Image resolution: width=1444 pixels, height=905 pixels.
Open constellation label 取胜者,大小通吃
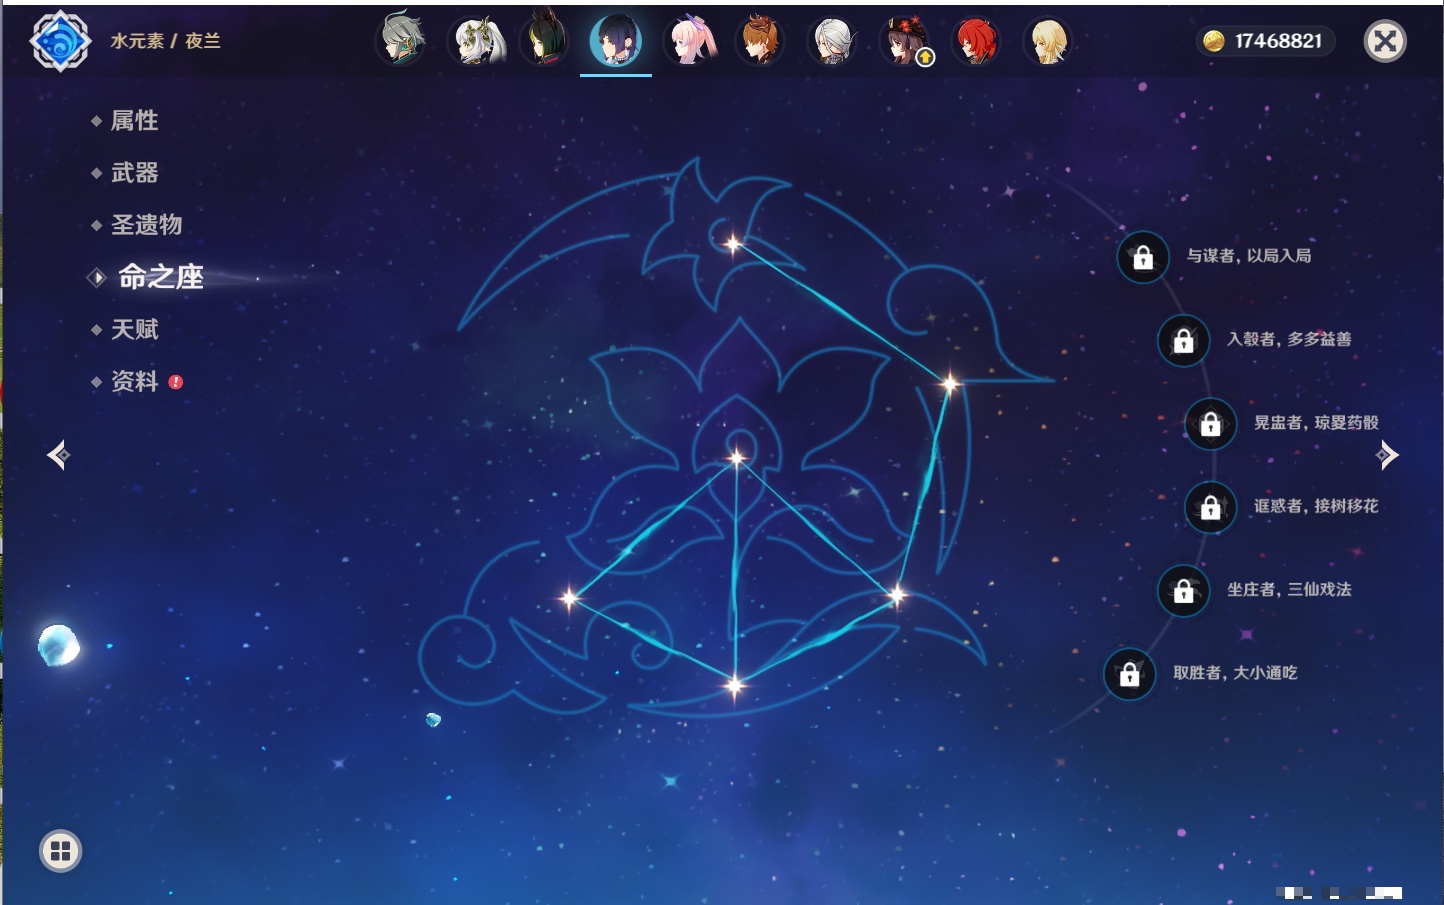click(x=1235, y=673)
